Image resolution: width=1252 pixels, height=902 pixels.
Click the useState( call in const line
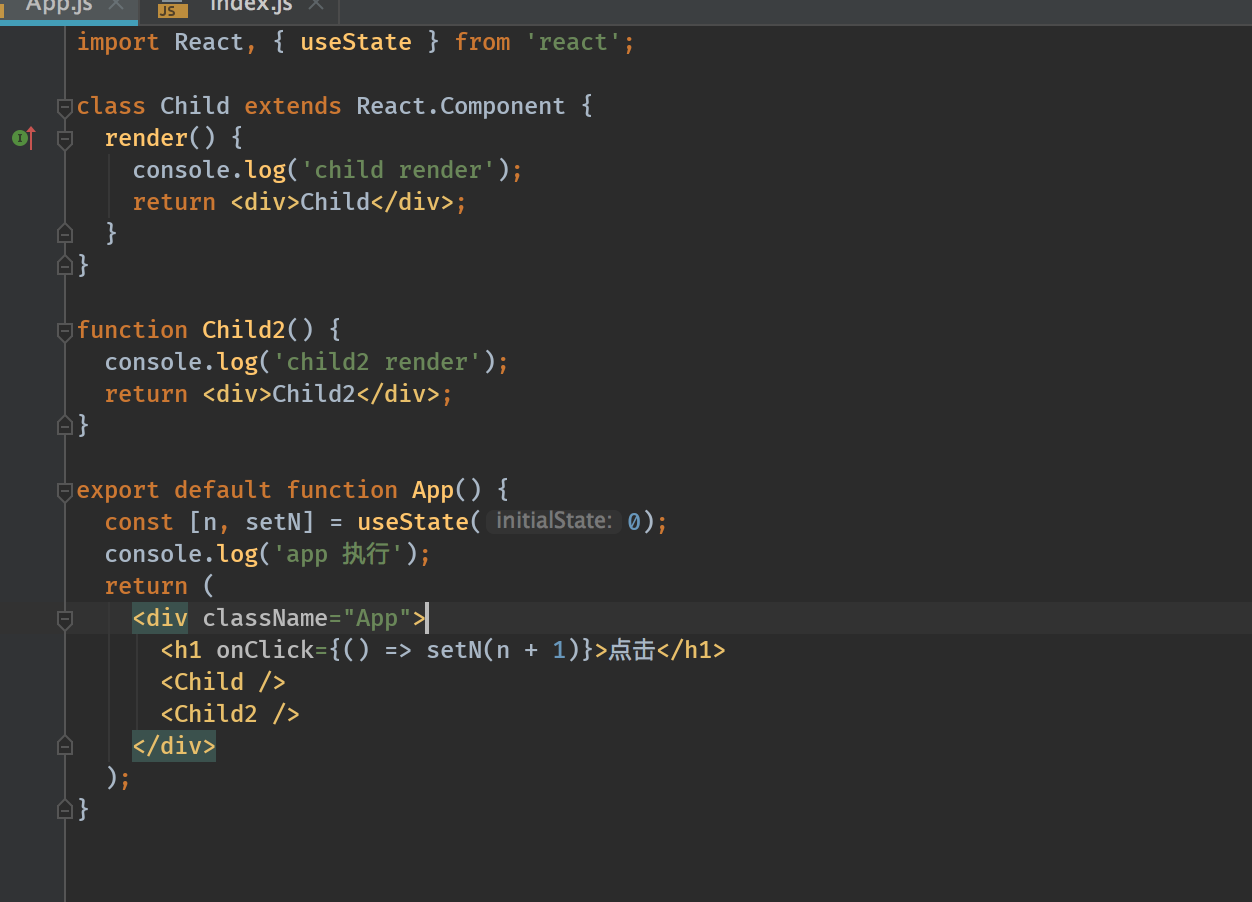419,522
